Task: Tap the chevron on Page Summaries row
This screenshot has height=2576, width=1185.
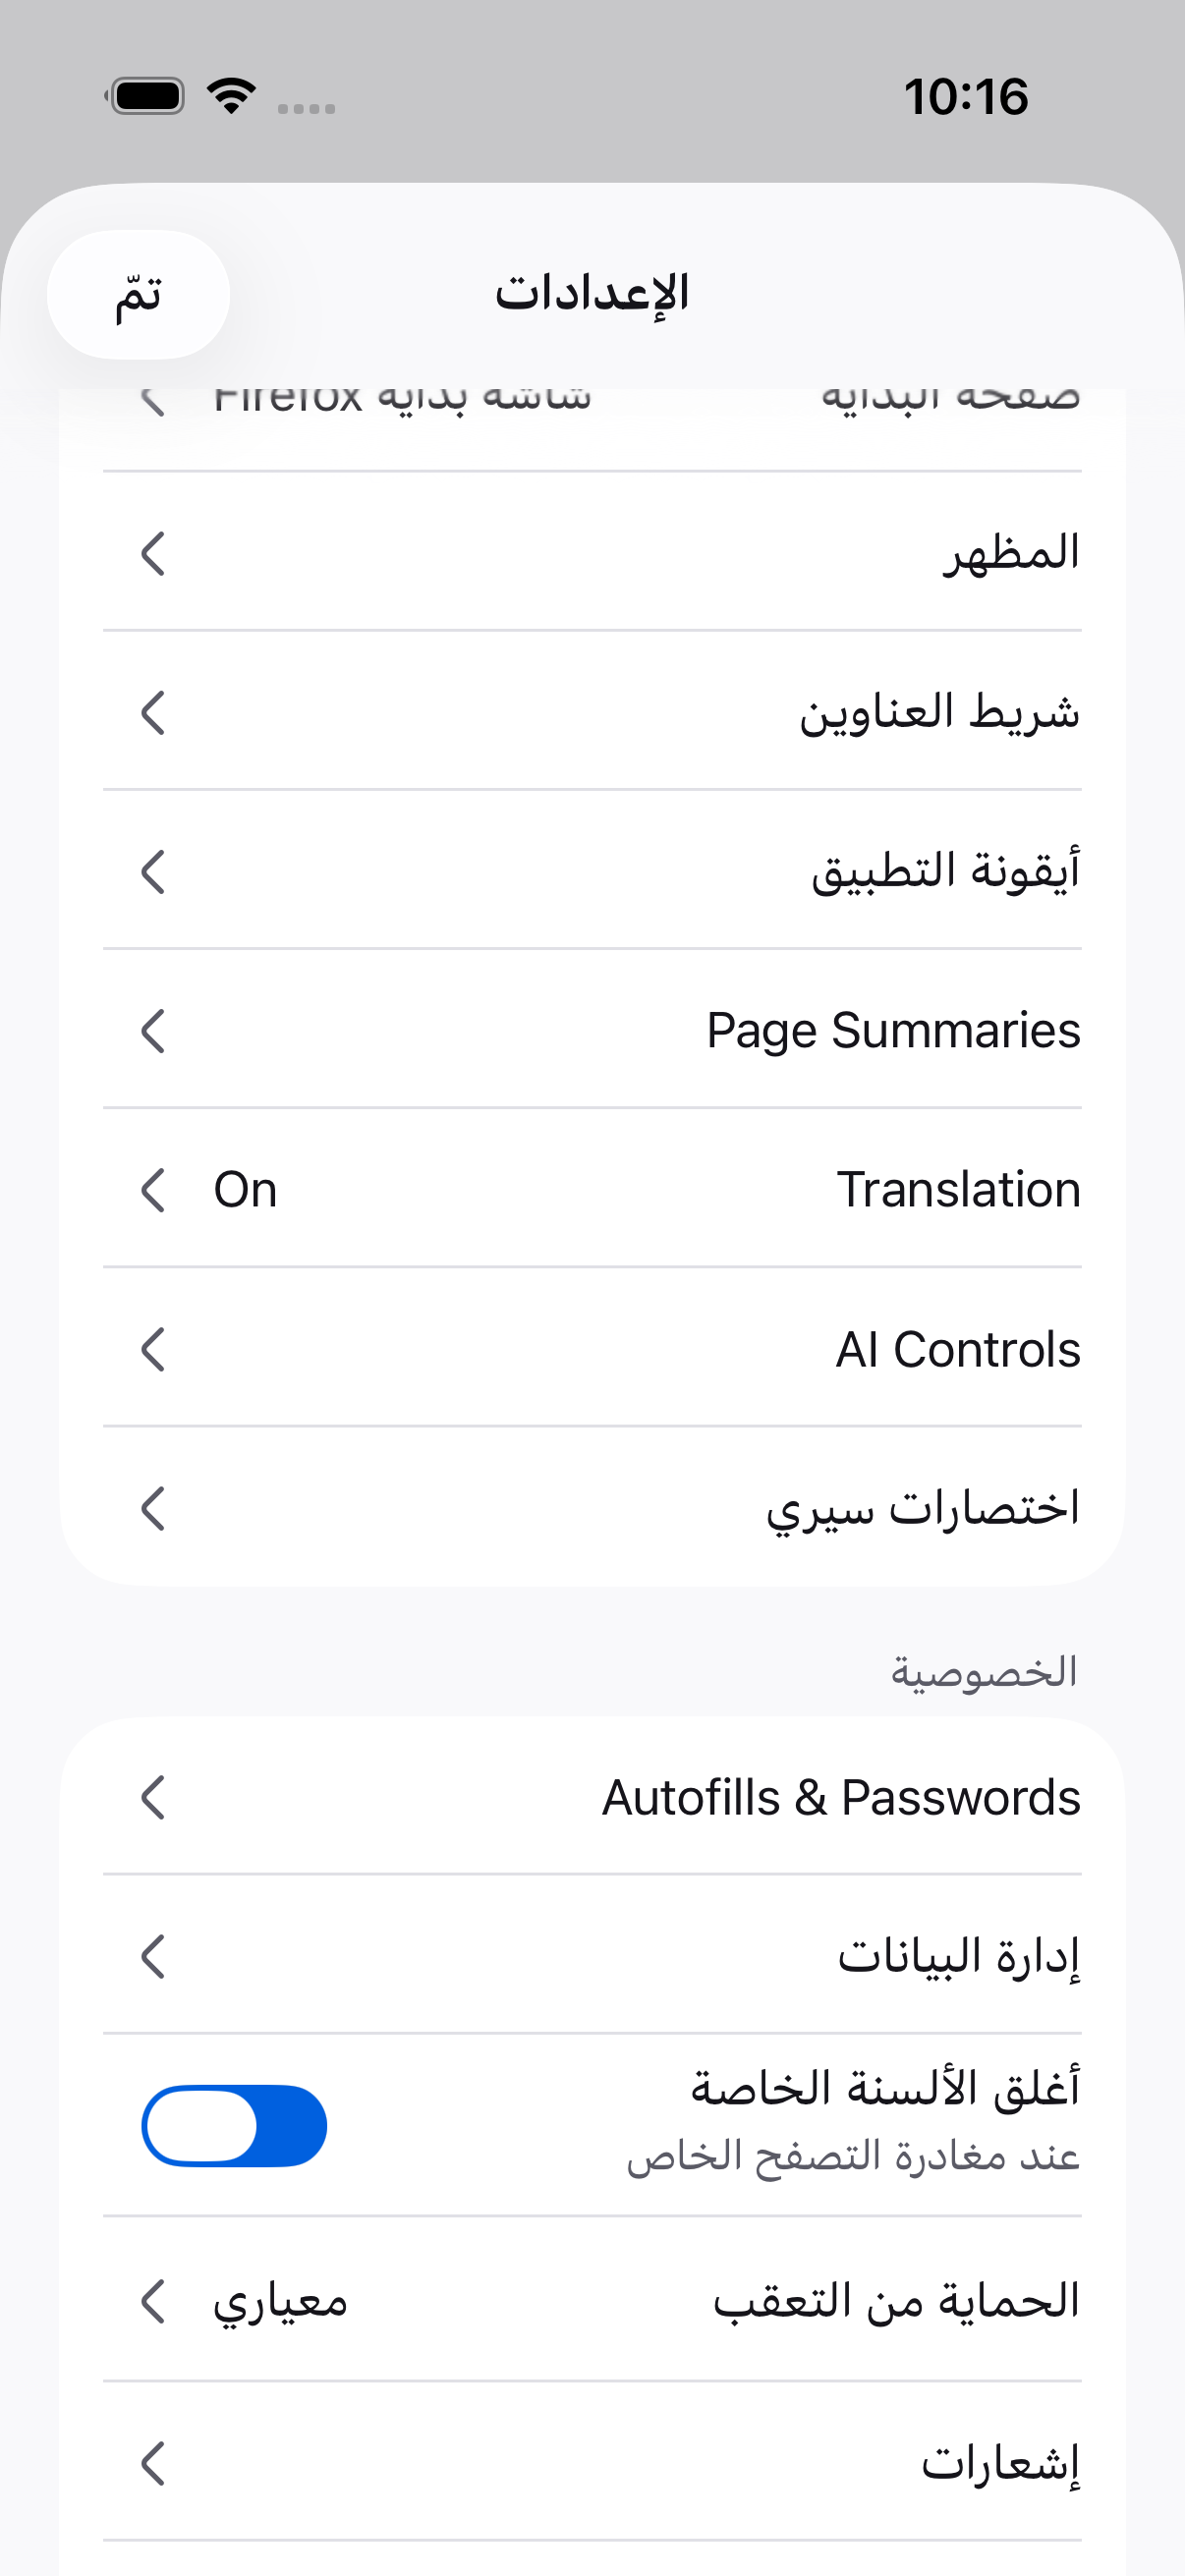Action: pos(153,1031)
